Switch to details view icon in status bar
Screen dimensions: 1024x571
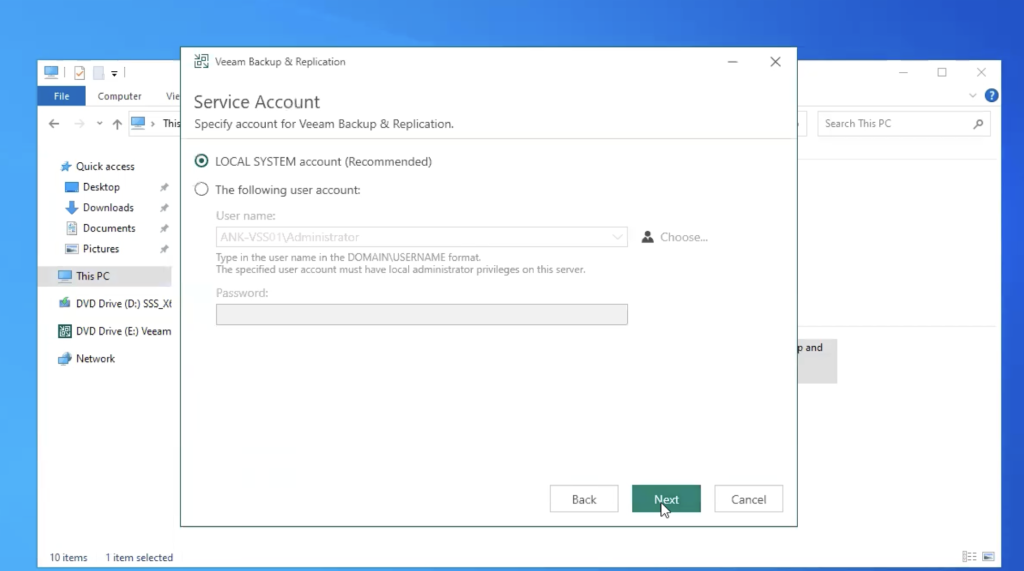point(969,557)
